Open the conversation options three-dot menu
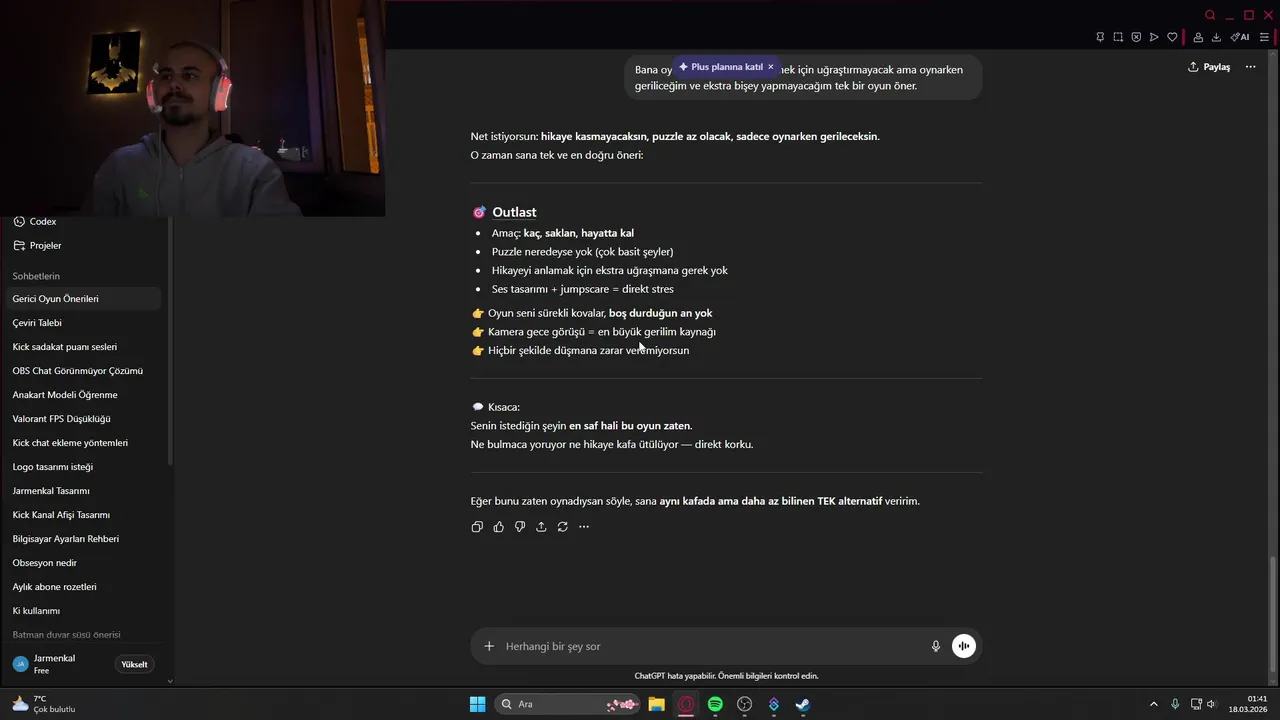The image size is (1280, 720). (x=1250, y=67)
